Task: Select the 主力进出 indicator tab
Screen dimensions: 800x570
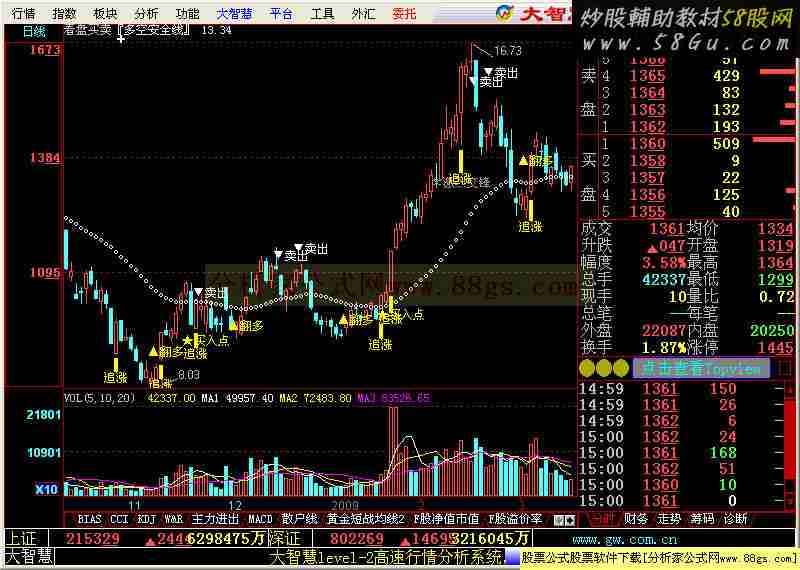Action: [x=215, y=519]
